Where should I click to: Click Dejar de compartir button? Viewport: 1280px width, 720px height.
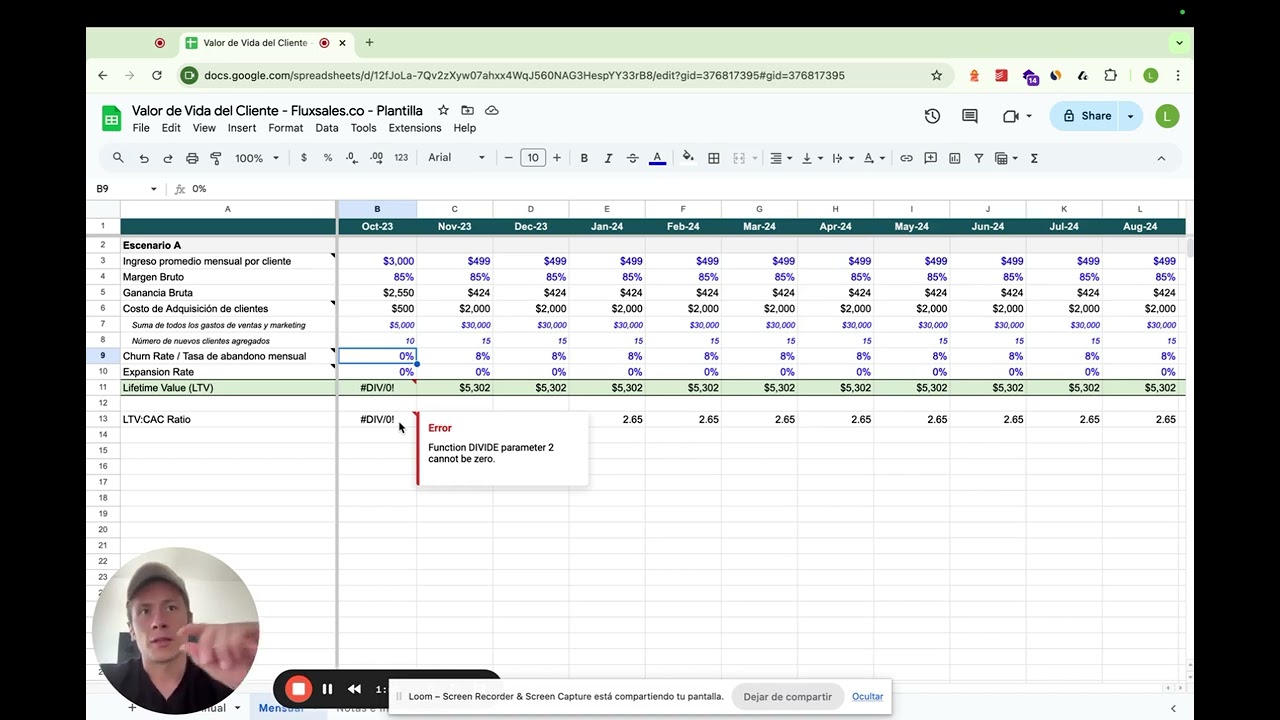click(x=787, y=697)
